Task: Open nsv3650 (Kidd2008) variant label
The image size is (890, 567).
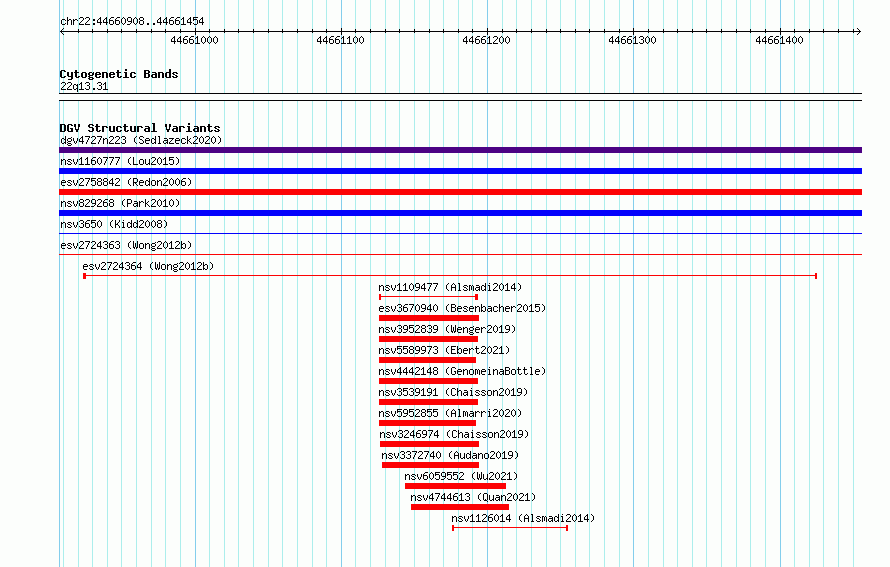Action: pos(114,224)
